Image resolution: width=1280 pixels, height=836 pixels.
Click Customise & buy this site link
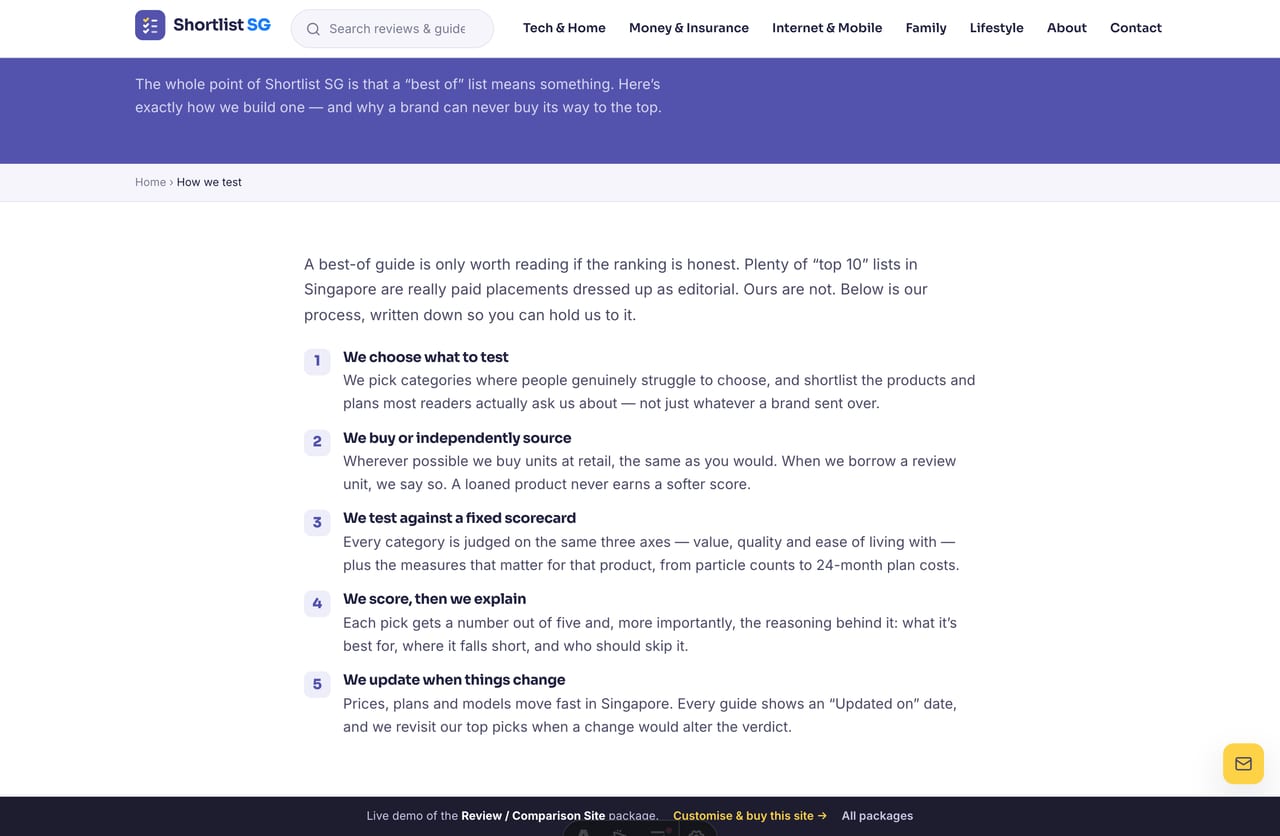(x=750, y=816)
